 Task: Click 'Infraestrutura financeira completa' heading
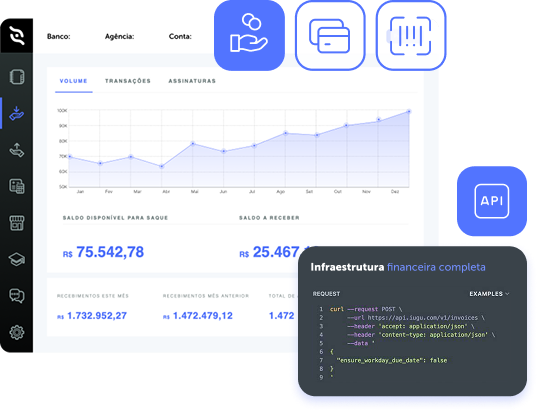point(398,267)
